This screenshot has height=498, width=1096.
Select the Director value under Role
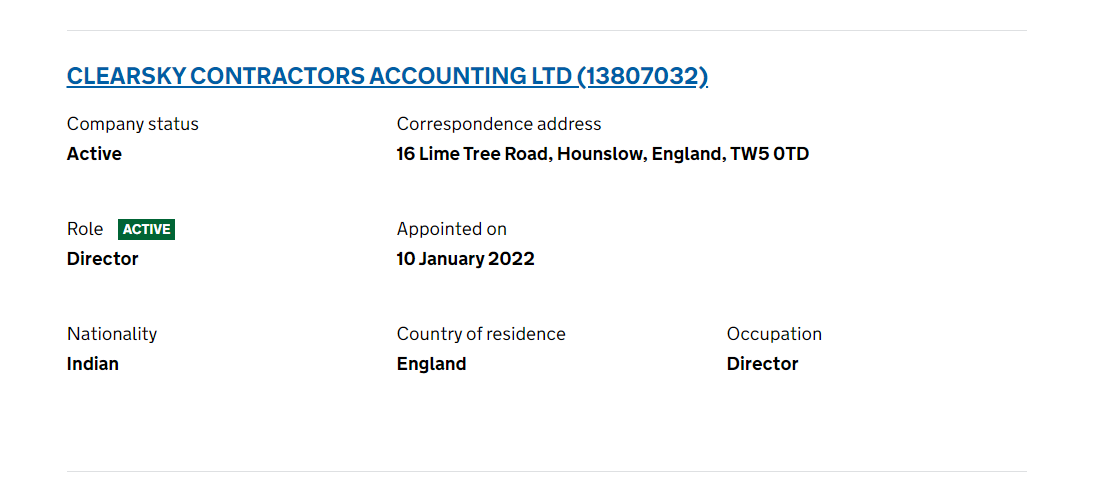pos(103,259)
